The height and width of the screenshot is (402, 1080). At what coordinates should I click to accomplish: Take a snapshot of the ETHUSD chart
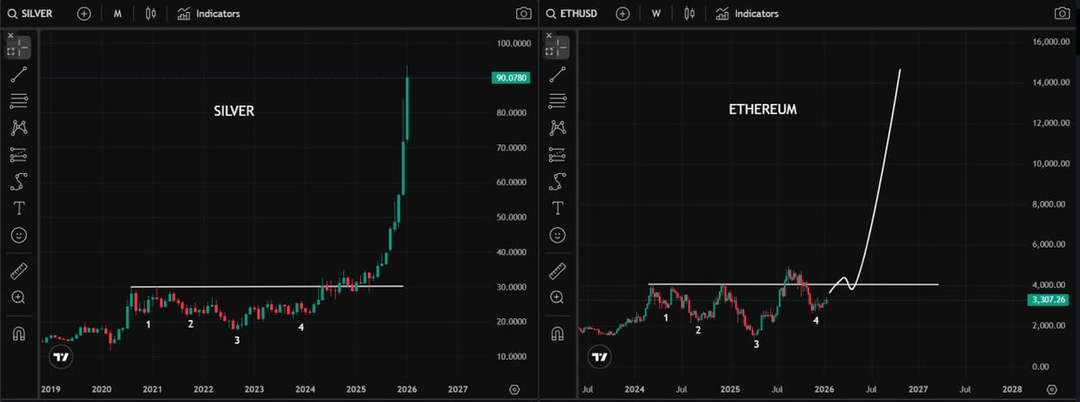[x=1062, y=14]
